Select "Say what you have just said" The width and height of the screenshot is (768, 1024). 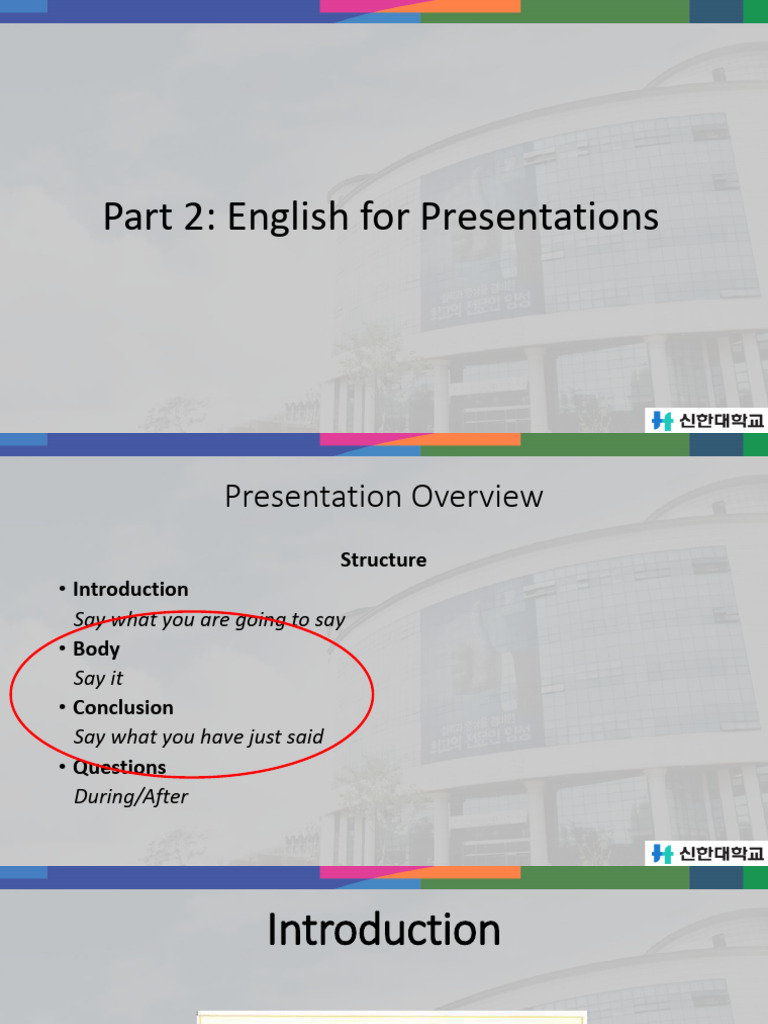(199, 737)
